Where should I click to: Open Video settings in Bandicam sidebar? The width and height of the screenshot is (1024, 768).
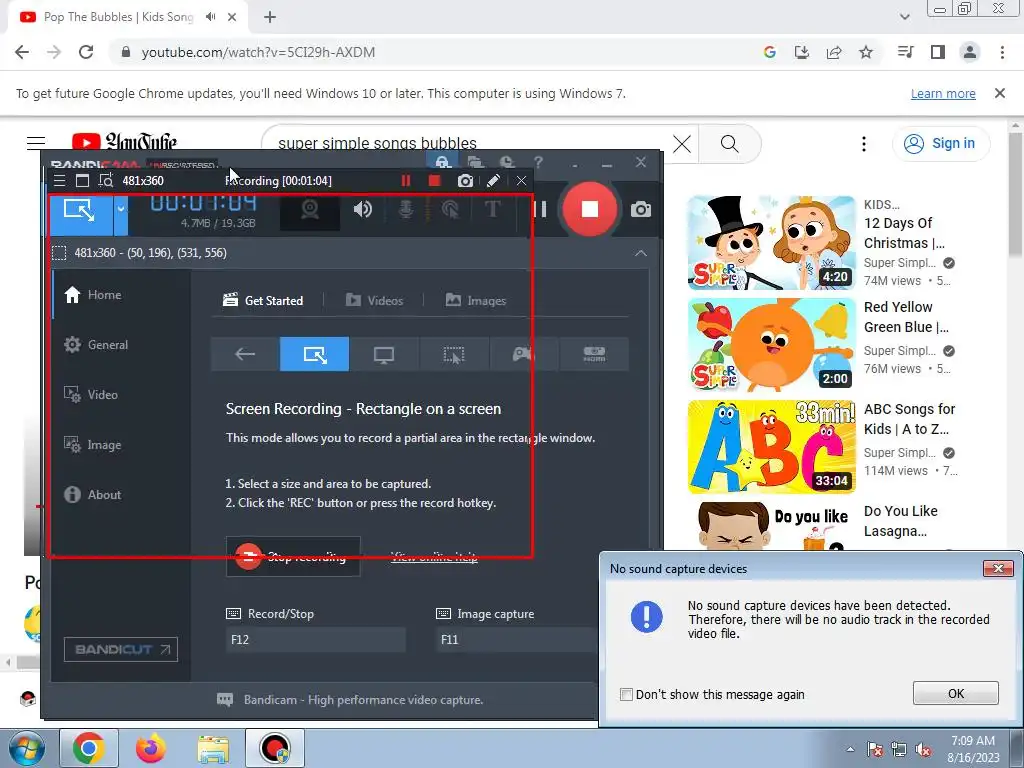tap(91, 394)
